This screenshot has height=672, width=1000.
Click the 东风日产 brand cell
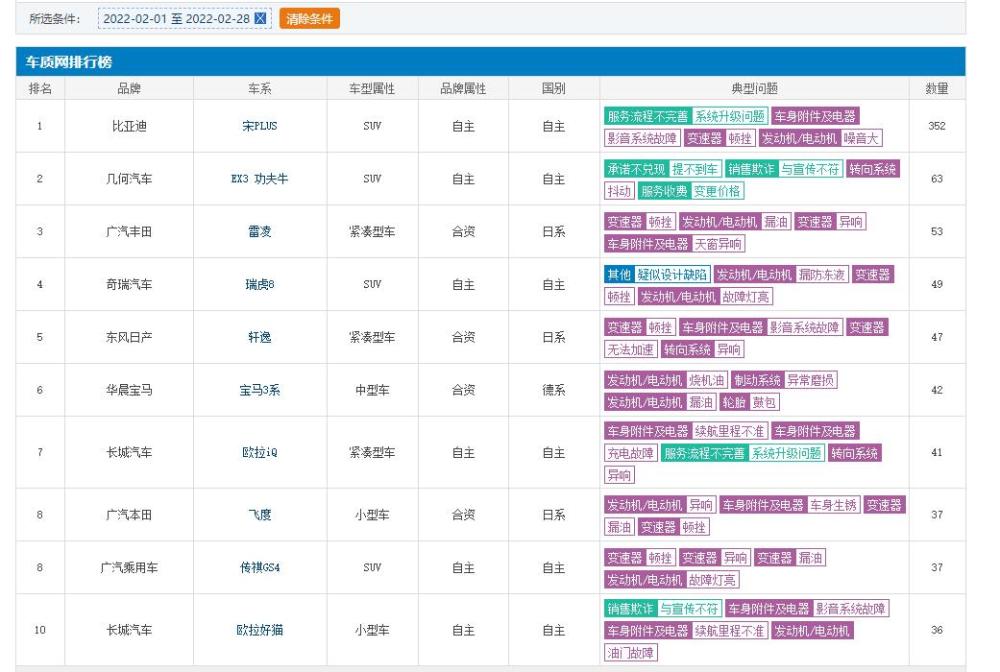[x=129, y=337]
